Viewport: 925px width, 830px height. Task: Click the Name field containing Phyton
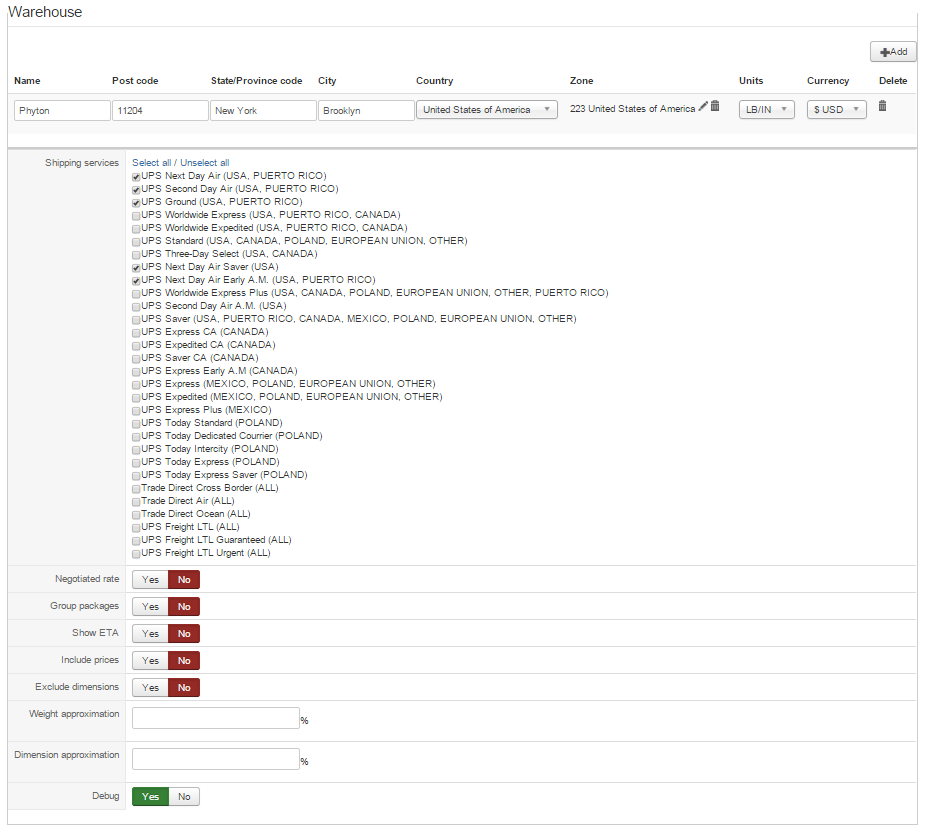point(62,110)
